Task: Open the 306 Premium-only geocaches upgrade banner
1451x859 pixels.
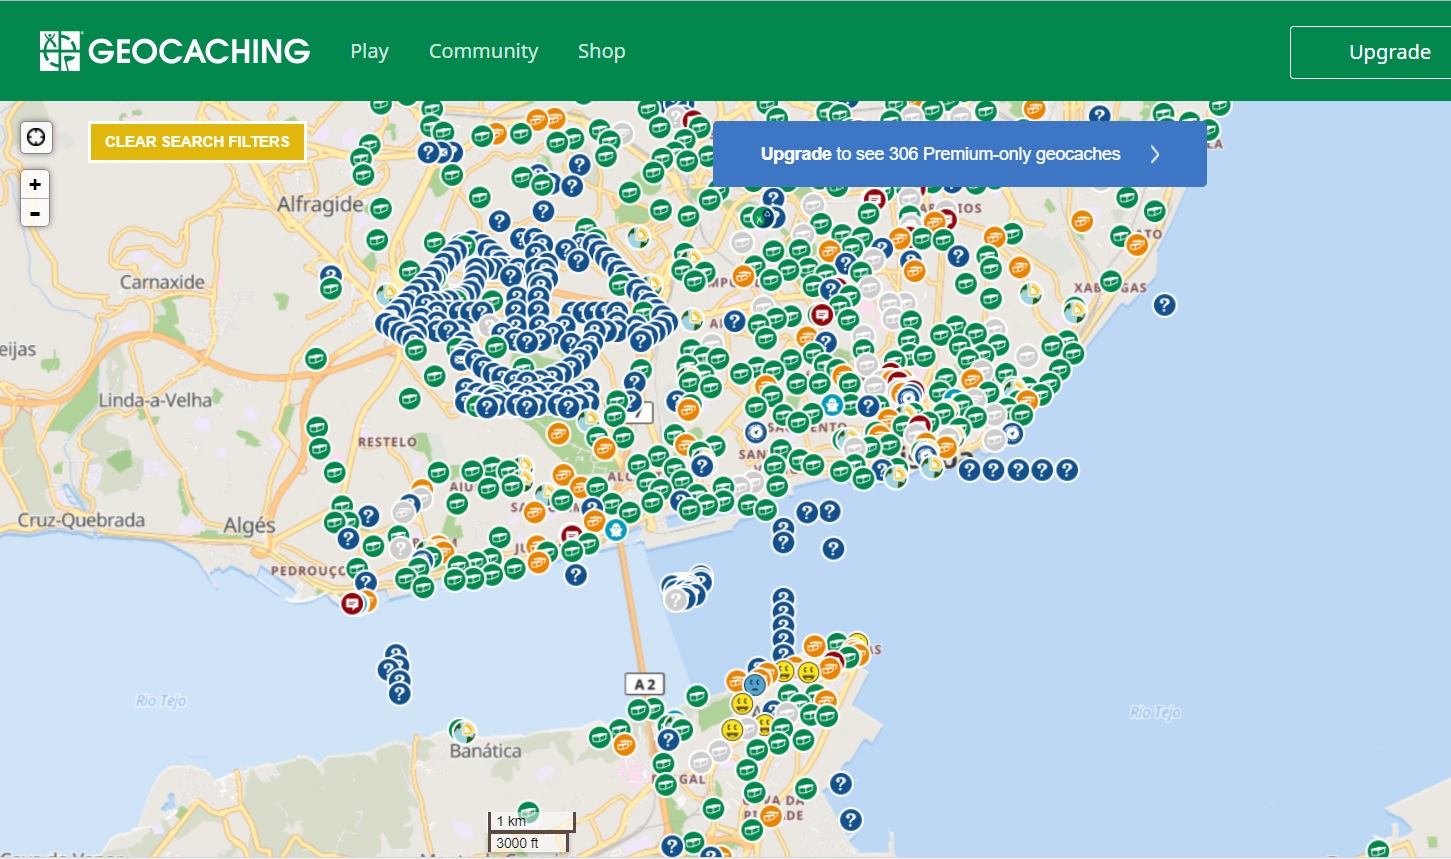Action: coord(959,154)
